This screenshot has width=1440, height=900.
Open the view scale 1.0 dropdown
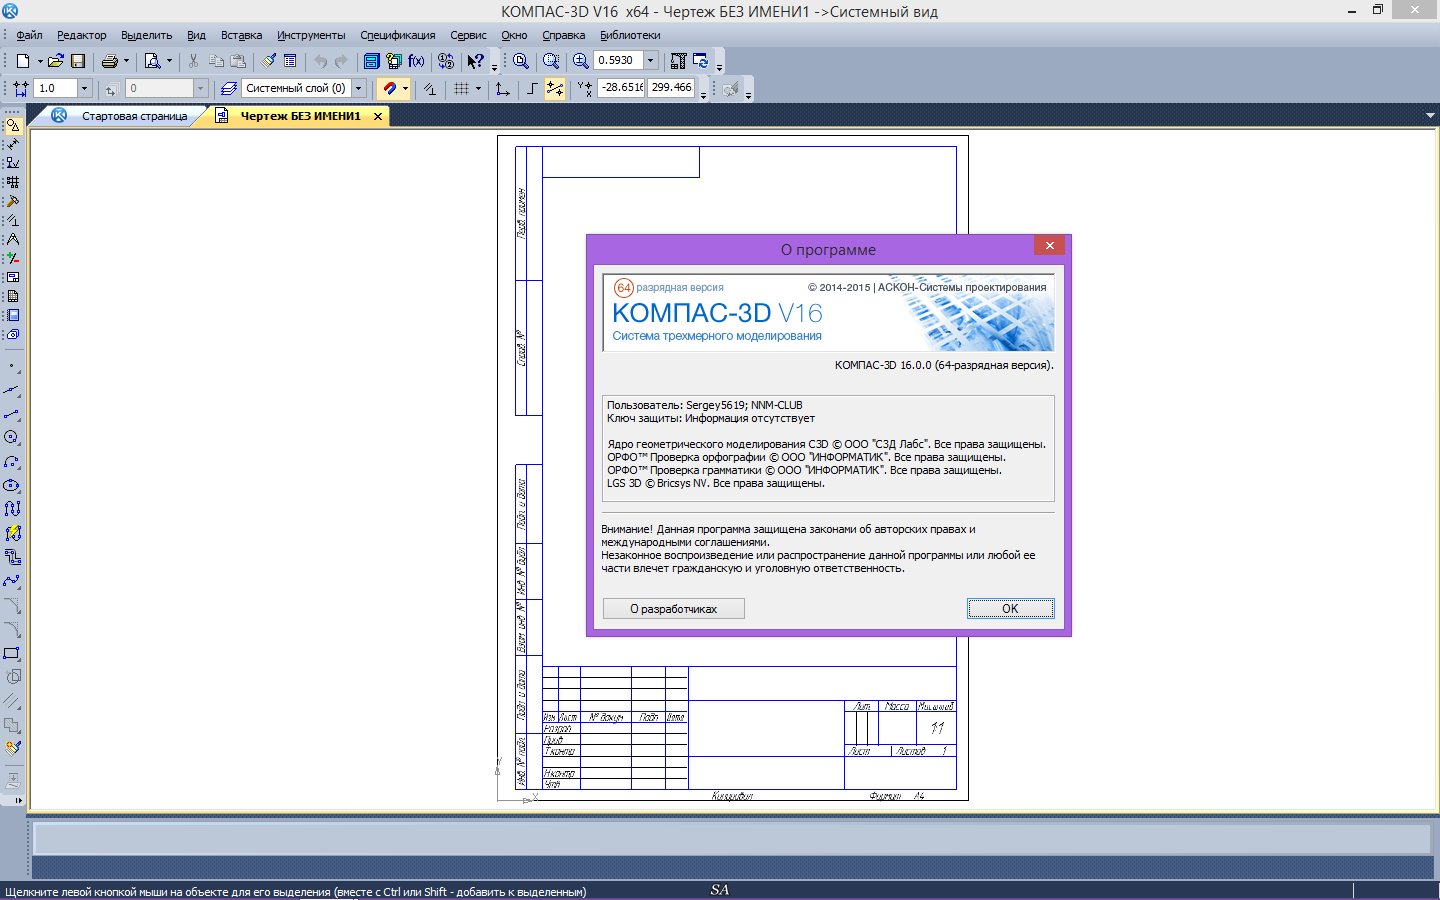pyautogui.click(x=84, y=88)
